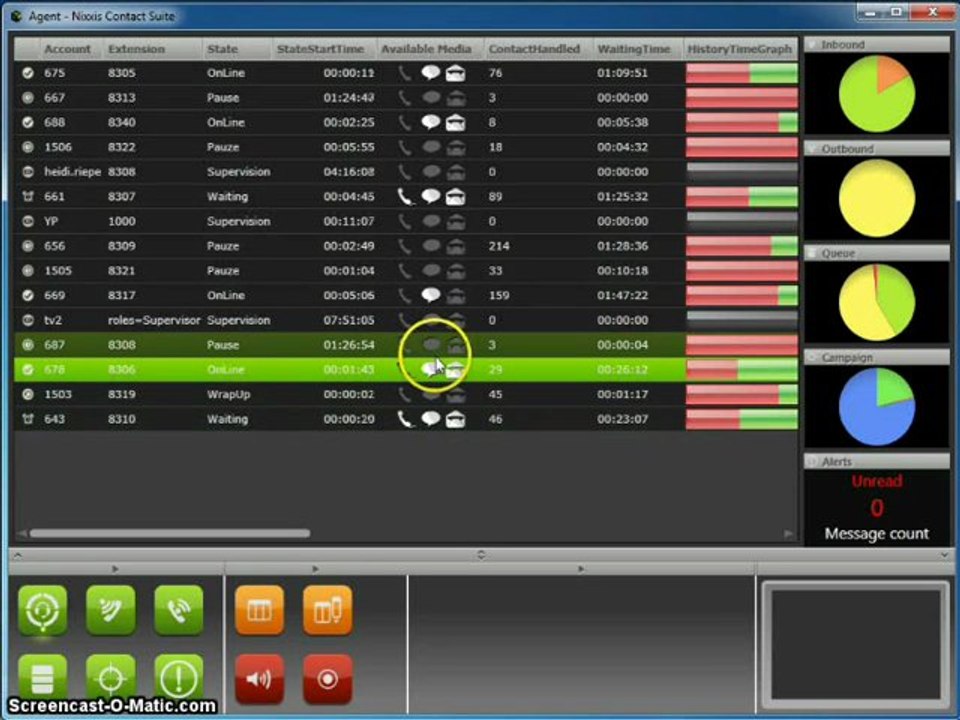Click the green ringing phone handset button

click(179, 610)
